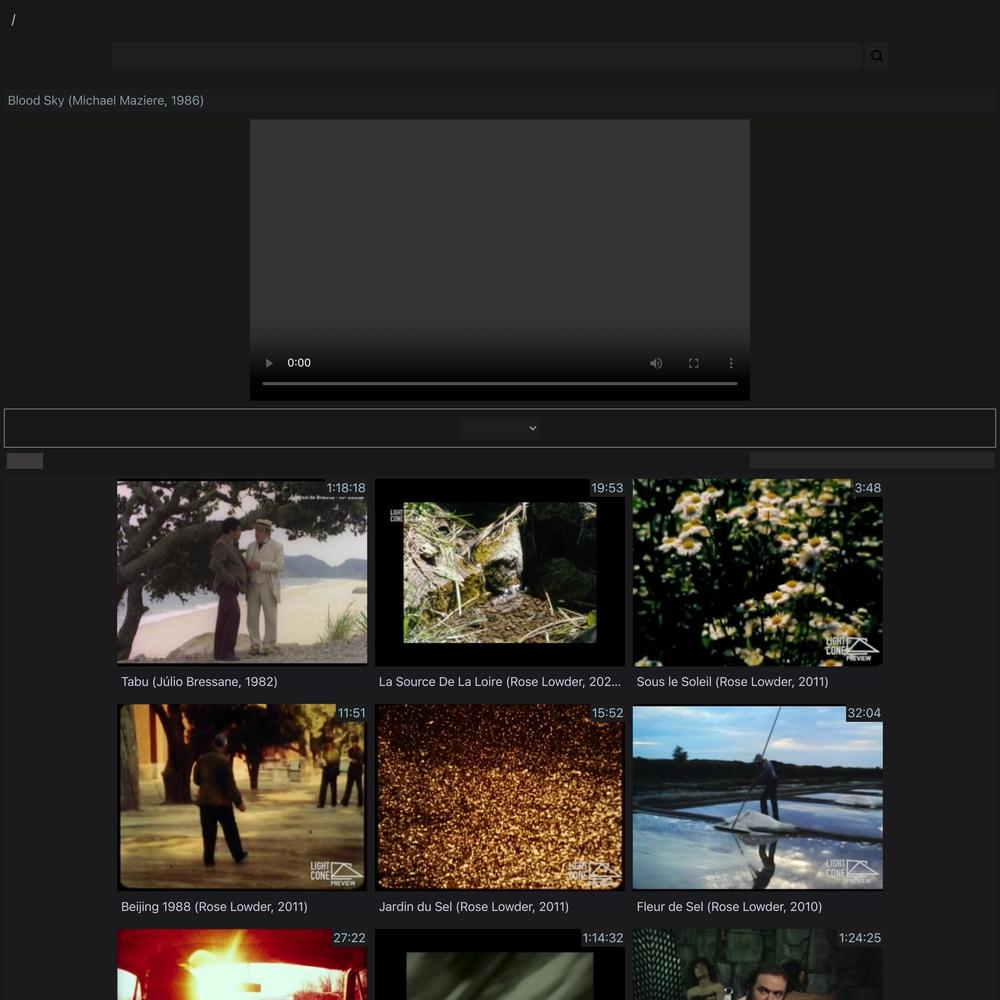Open the Fleur de Sel thumbnail
Viewport: 1000px width, 1000px height.
(x=758, y=797)
